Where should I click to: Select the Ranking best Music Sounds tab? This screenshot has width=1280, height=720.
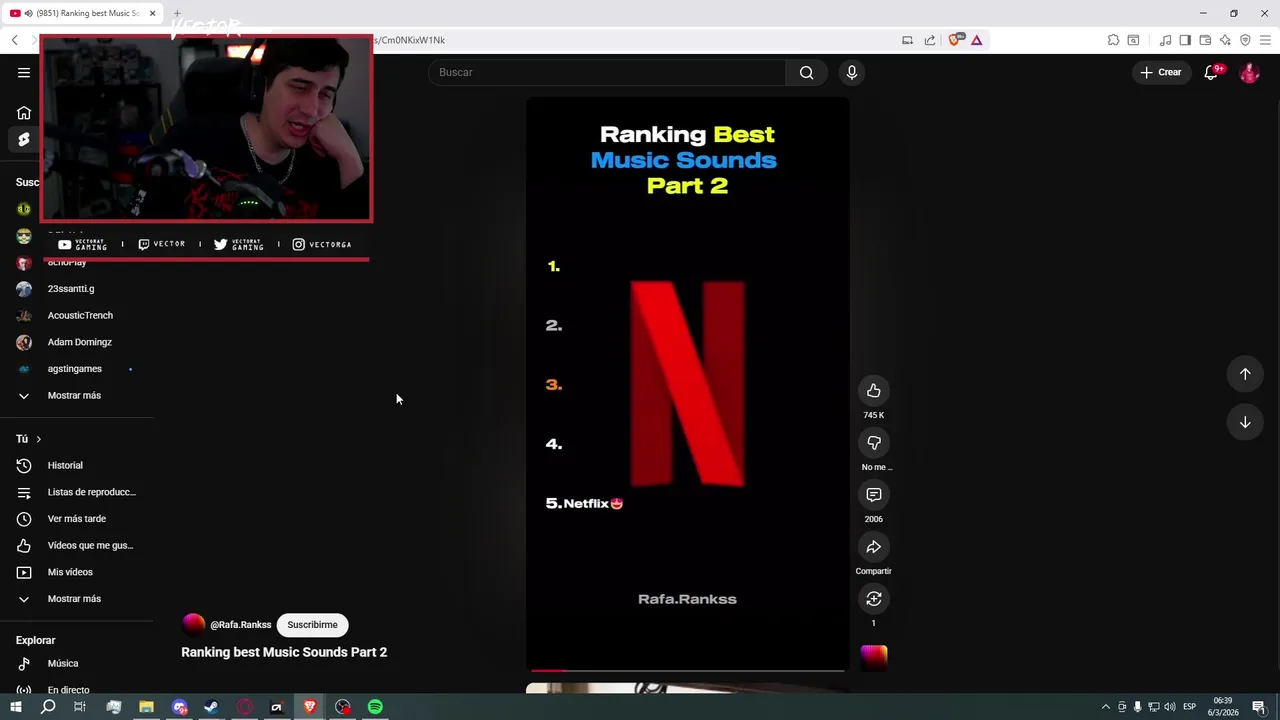click(82, 13)
